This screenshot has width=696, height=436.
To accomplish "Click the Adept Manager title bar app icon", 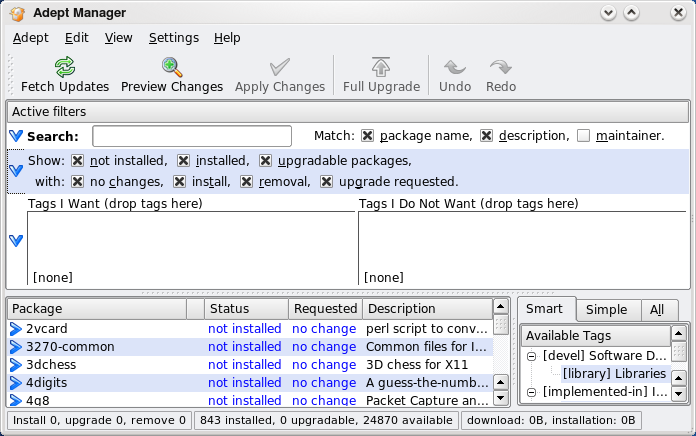I will click(x=18, y=13).
